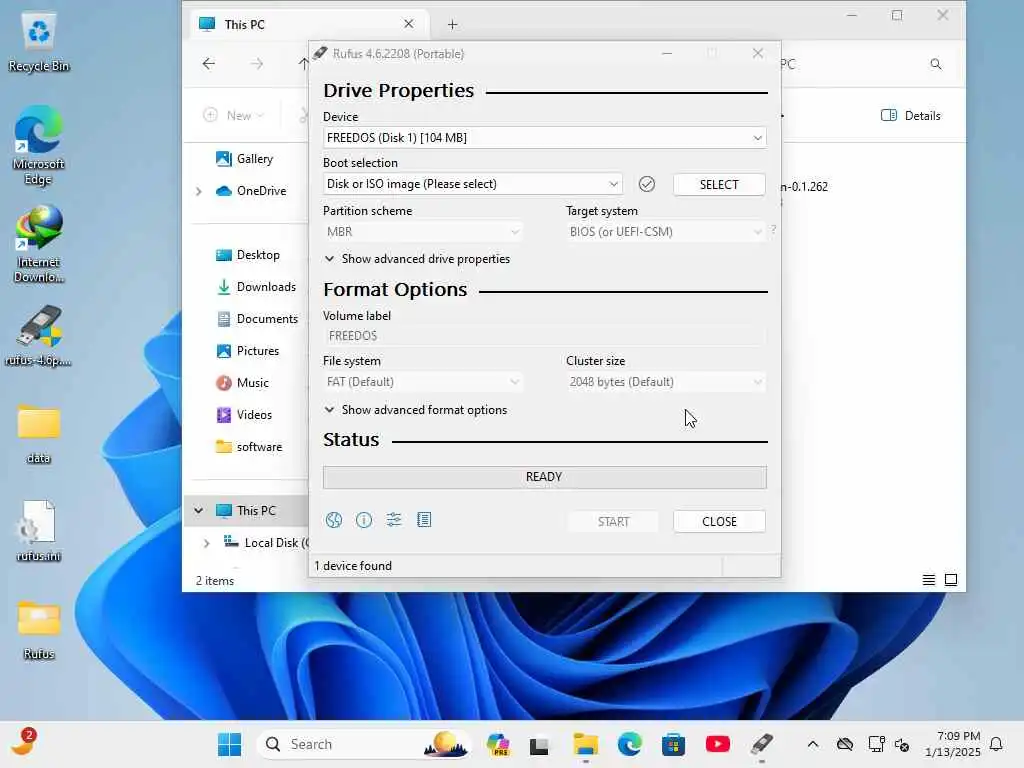Expand the Local Disk tree node
Viewport: 1024px width, 768px height.
pos(206,543)
